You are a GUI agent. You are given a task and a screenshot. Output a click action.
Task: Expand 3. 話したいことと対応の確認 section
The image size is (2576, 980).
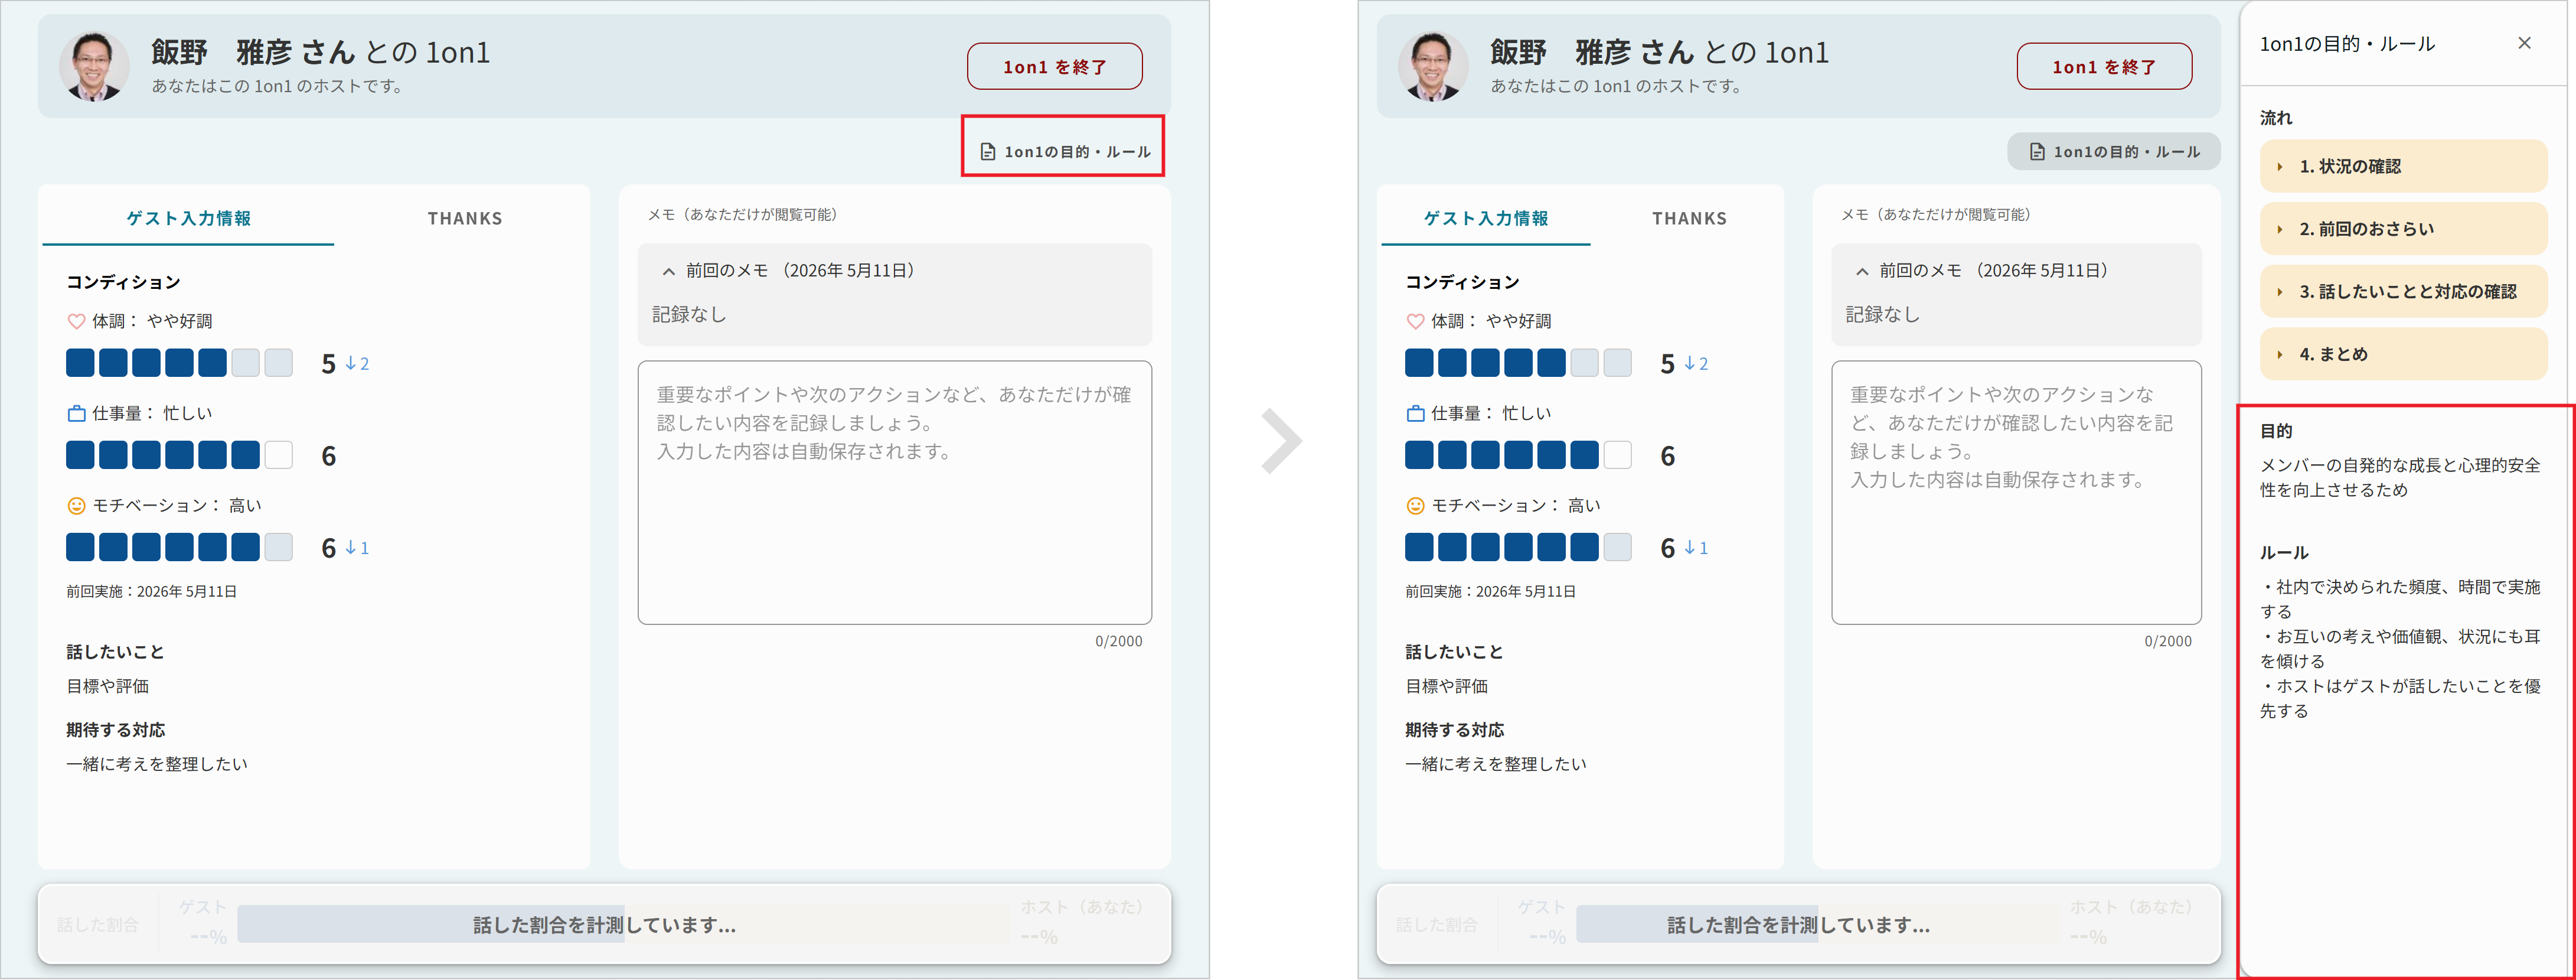pyautogui.click(x=2403, y=291)
